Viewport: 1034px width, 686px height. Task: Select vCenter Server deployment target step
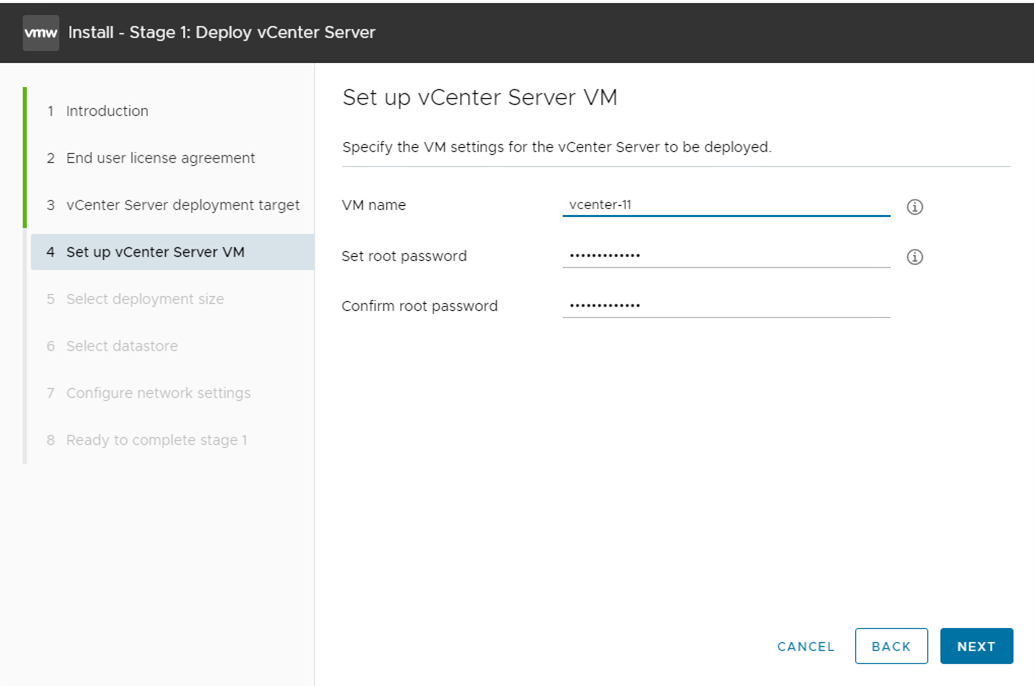[183, 205]
